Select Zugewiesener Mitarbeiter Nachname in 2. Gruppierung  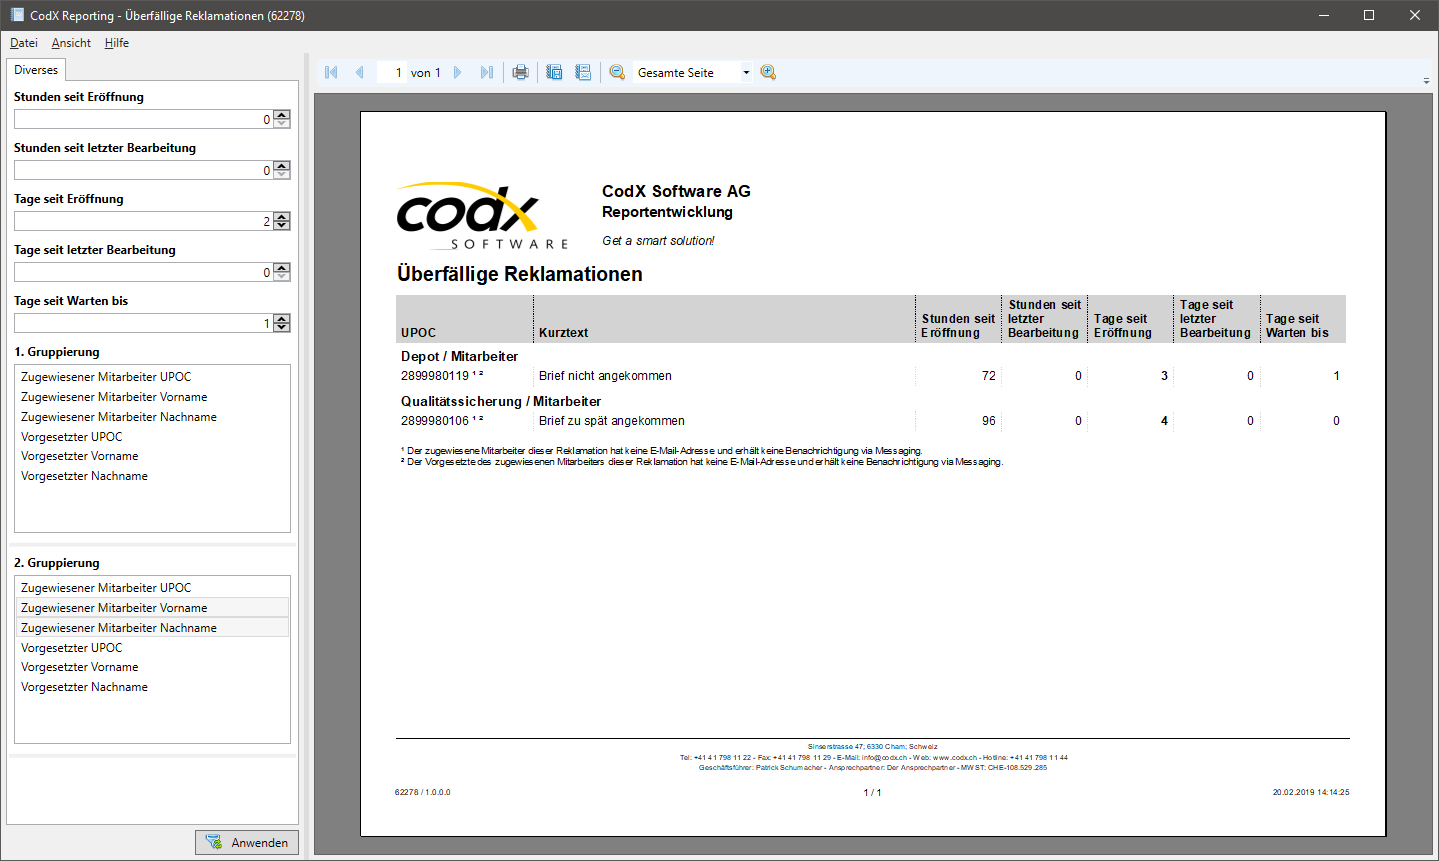pos(119,628)
